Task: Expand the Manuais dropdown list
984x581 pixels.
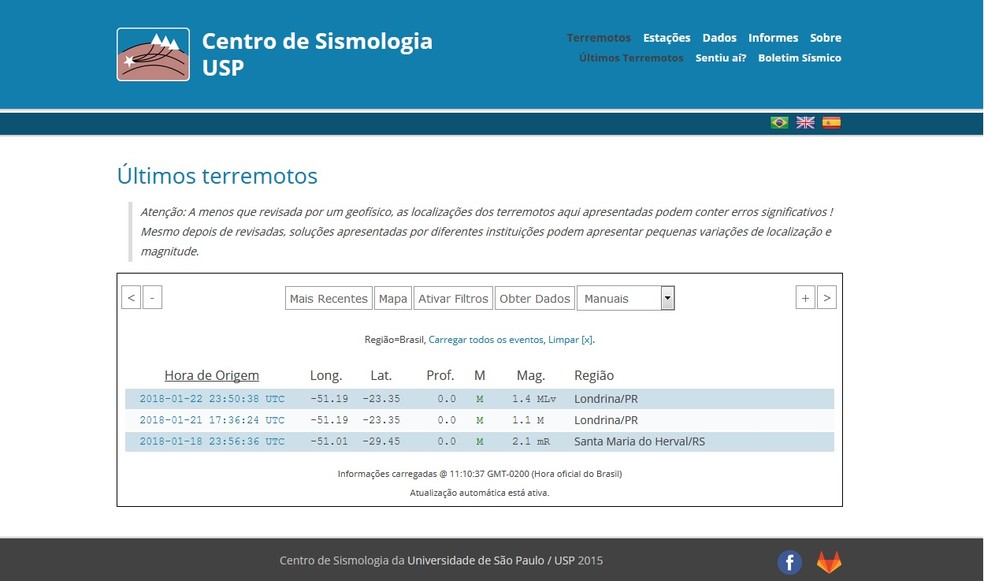Action: tap(667, 298)
